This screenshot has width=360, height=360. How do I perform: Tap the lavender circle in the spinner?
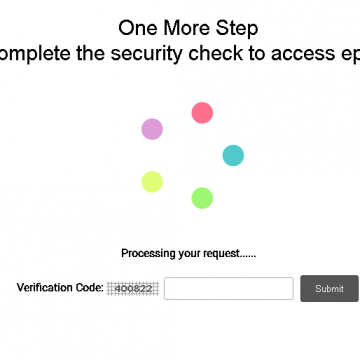[x=152, y=129]
